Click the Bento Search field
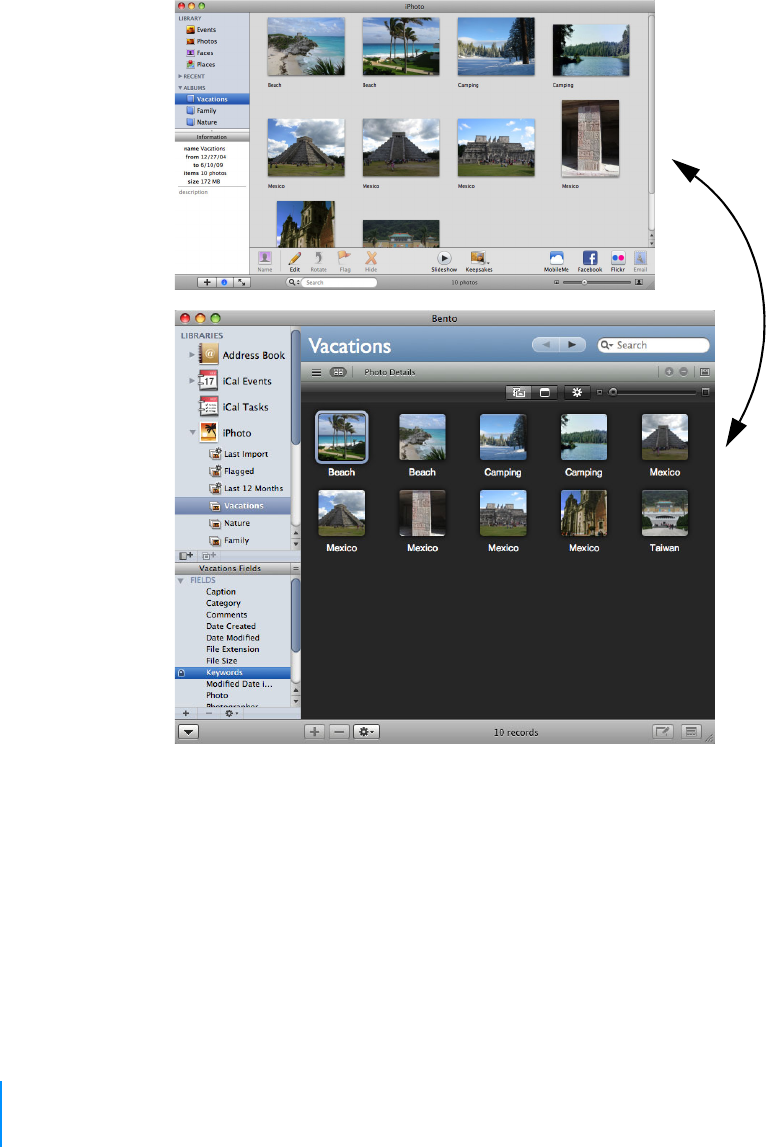The height and width of the screenshot is (1147, 766). click(x=653, y=345)
